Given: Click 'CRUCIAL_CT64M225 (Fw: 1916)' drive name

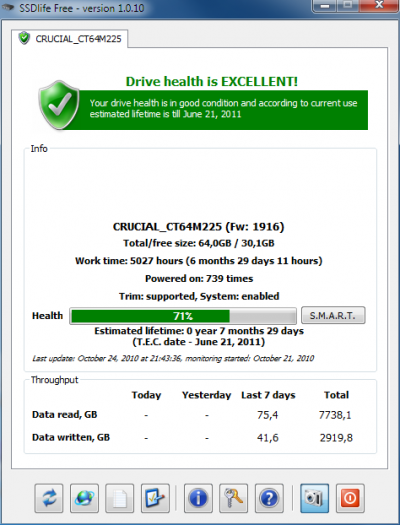Looking at the screenshot, I should (198, 227).
